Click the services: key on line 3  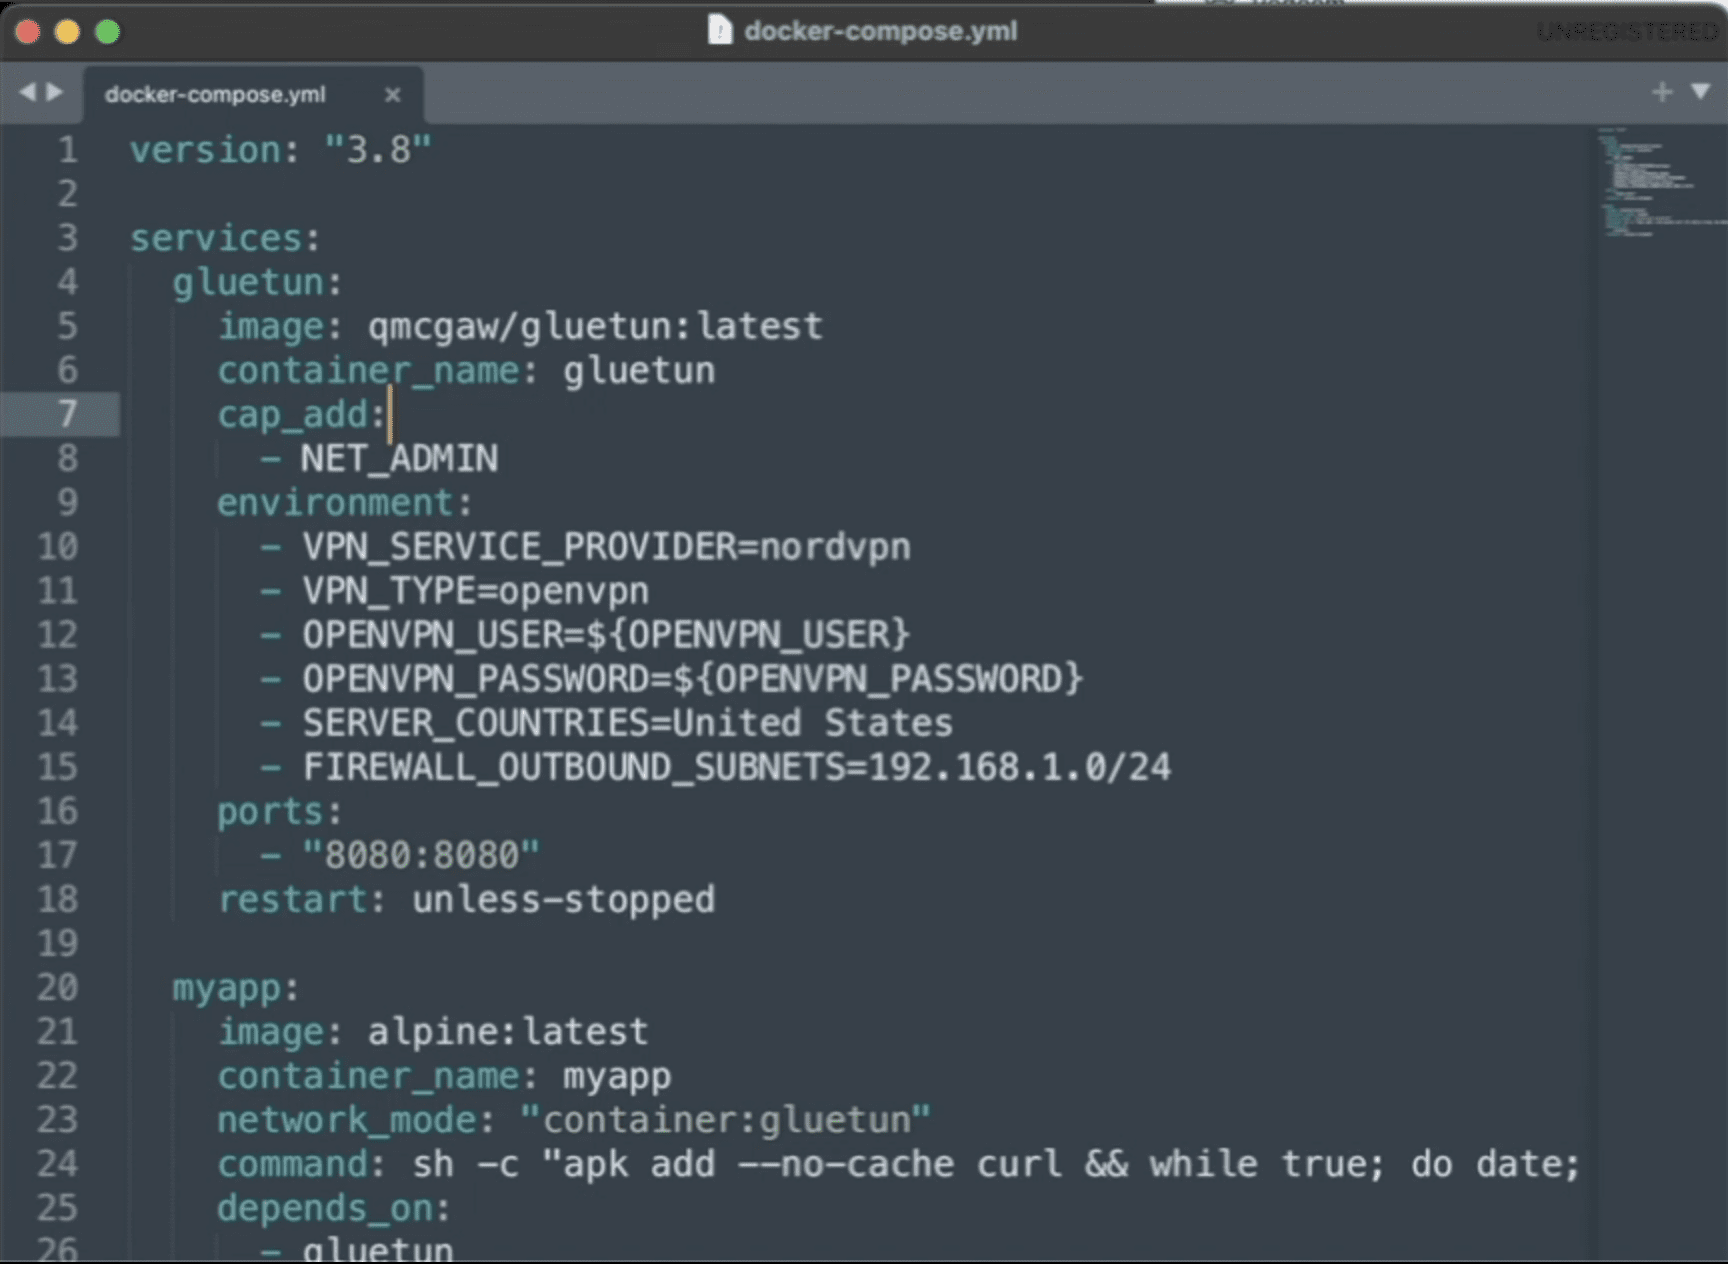tap(224, 239)
